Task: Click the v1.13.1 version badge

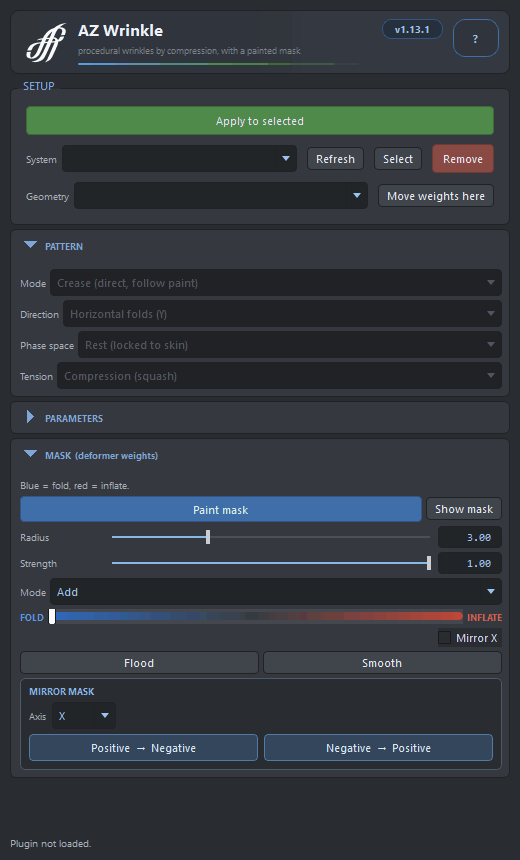Action: point(412,30)
